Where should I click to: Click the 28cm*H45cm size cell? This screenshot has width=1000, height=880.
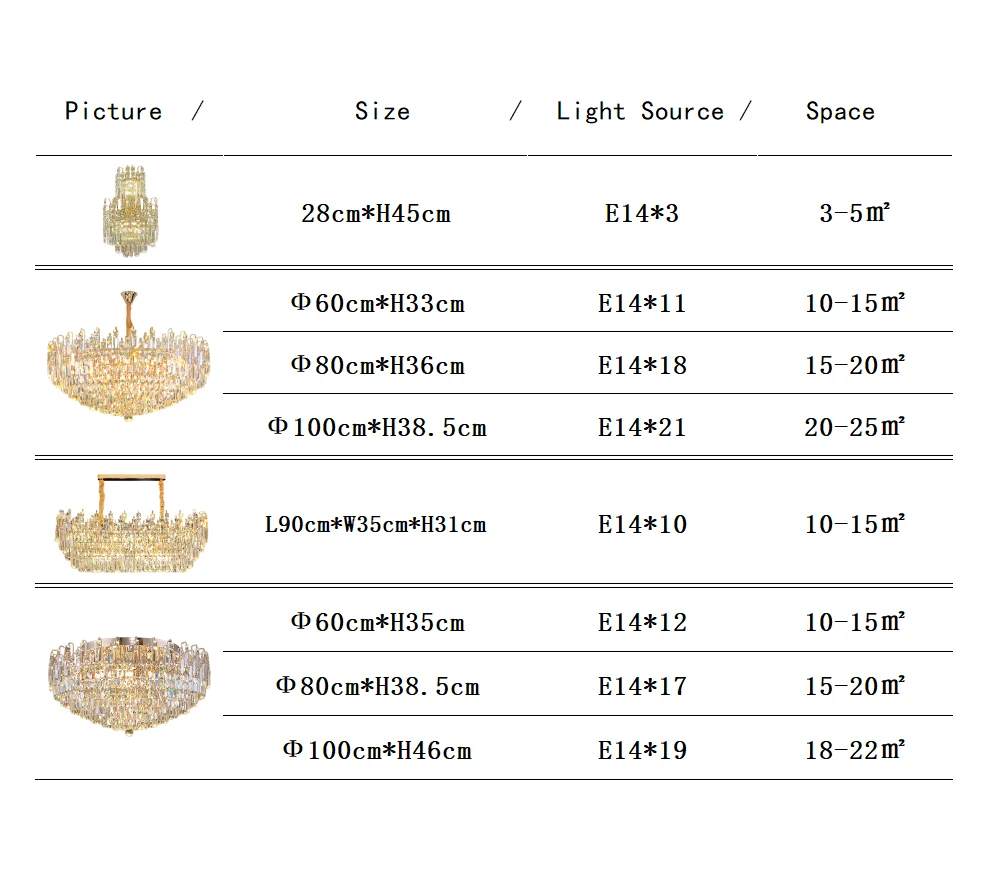point(376,214)
